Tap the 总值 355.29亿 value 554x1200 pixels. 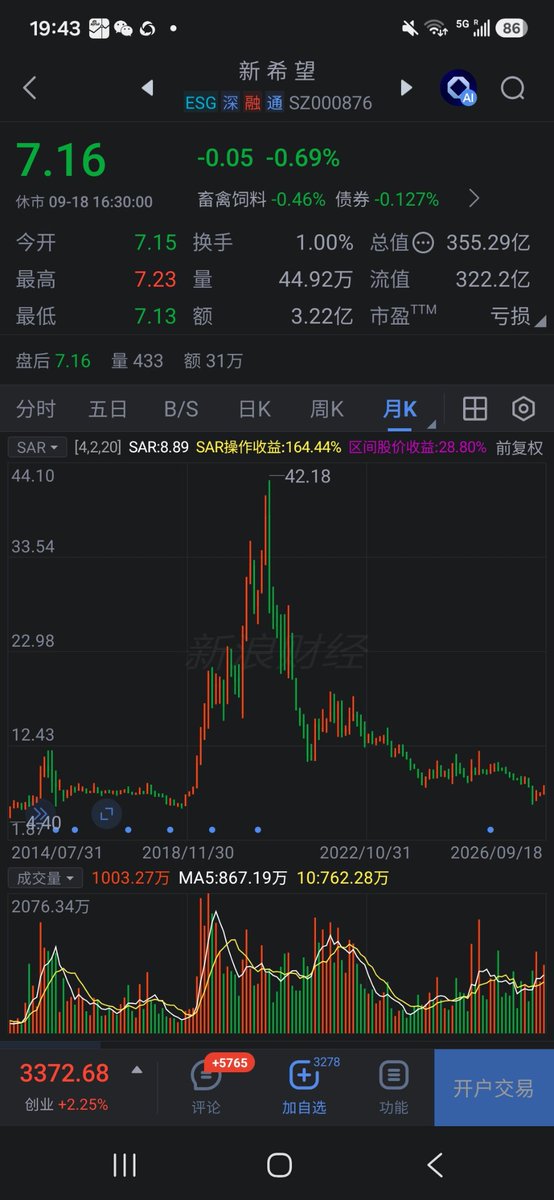click(x=488, y=242)
